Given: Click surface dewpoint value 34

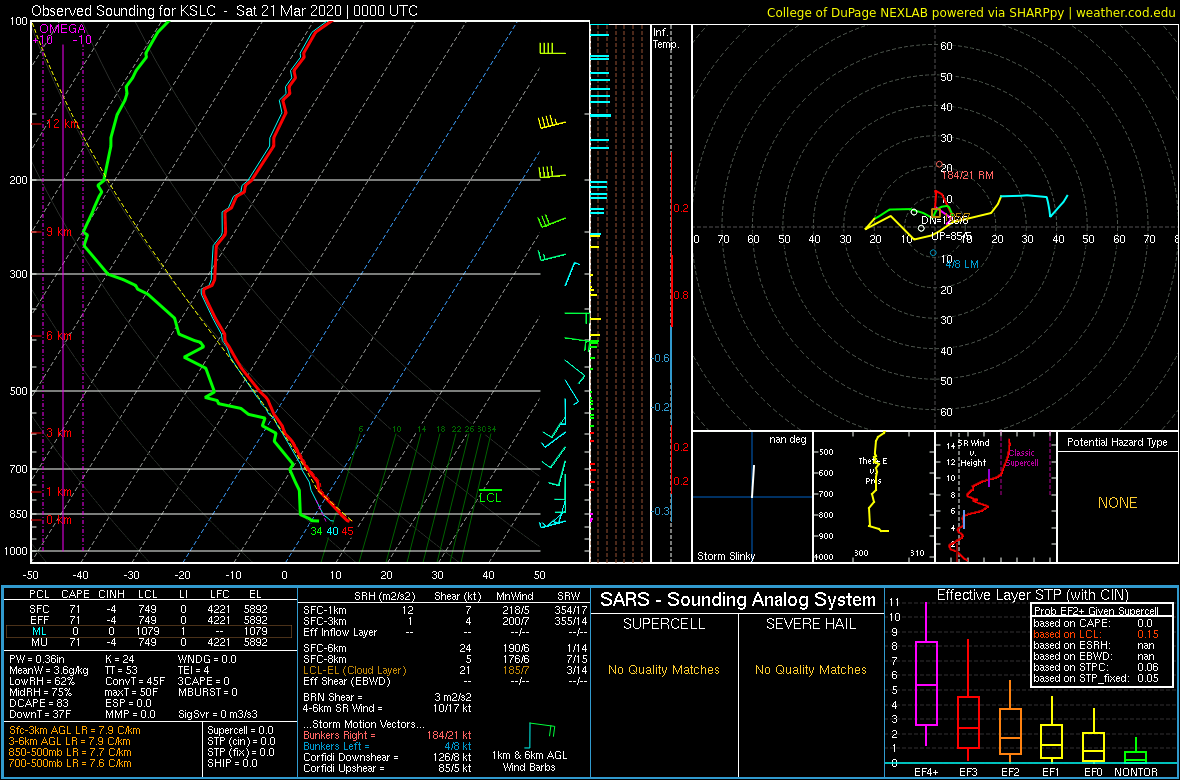Looking at the screenshot, I should point(317,531).
